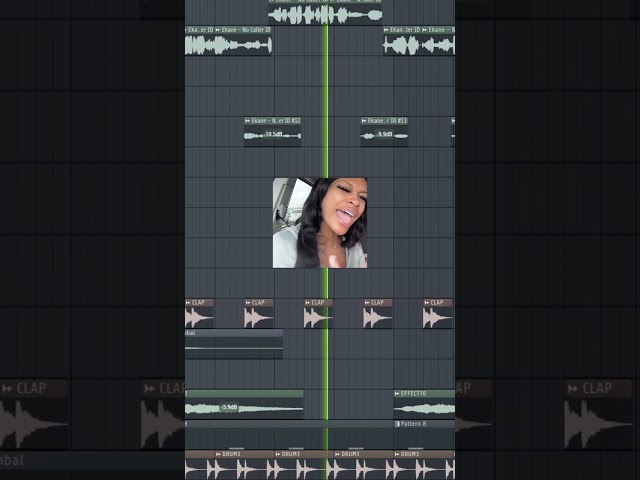The width and height of the screenshot is (640, 480).
Task: Click the clip menu arrow of 'Ekane - N..er ID #12'
Action: pos(247,121)
